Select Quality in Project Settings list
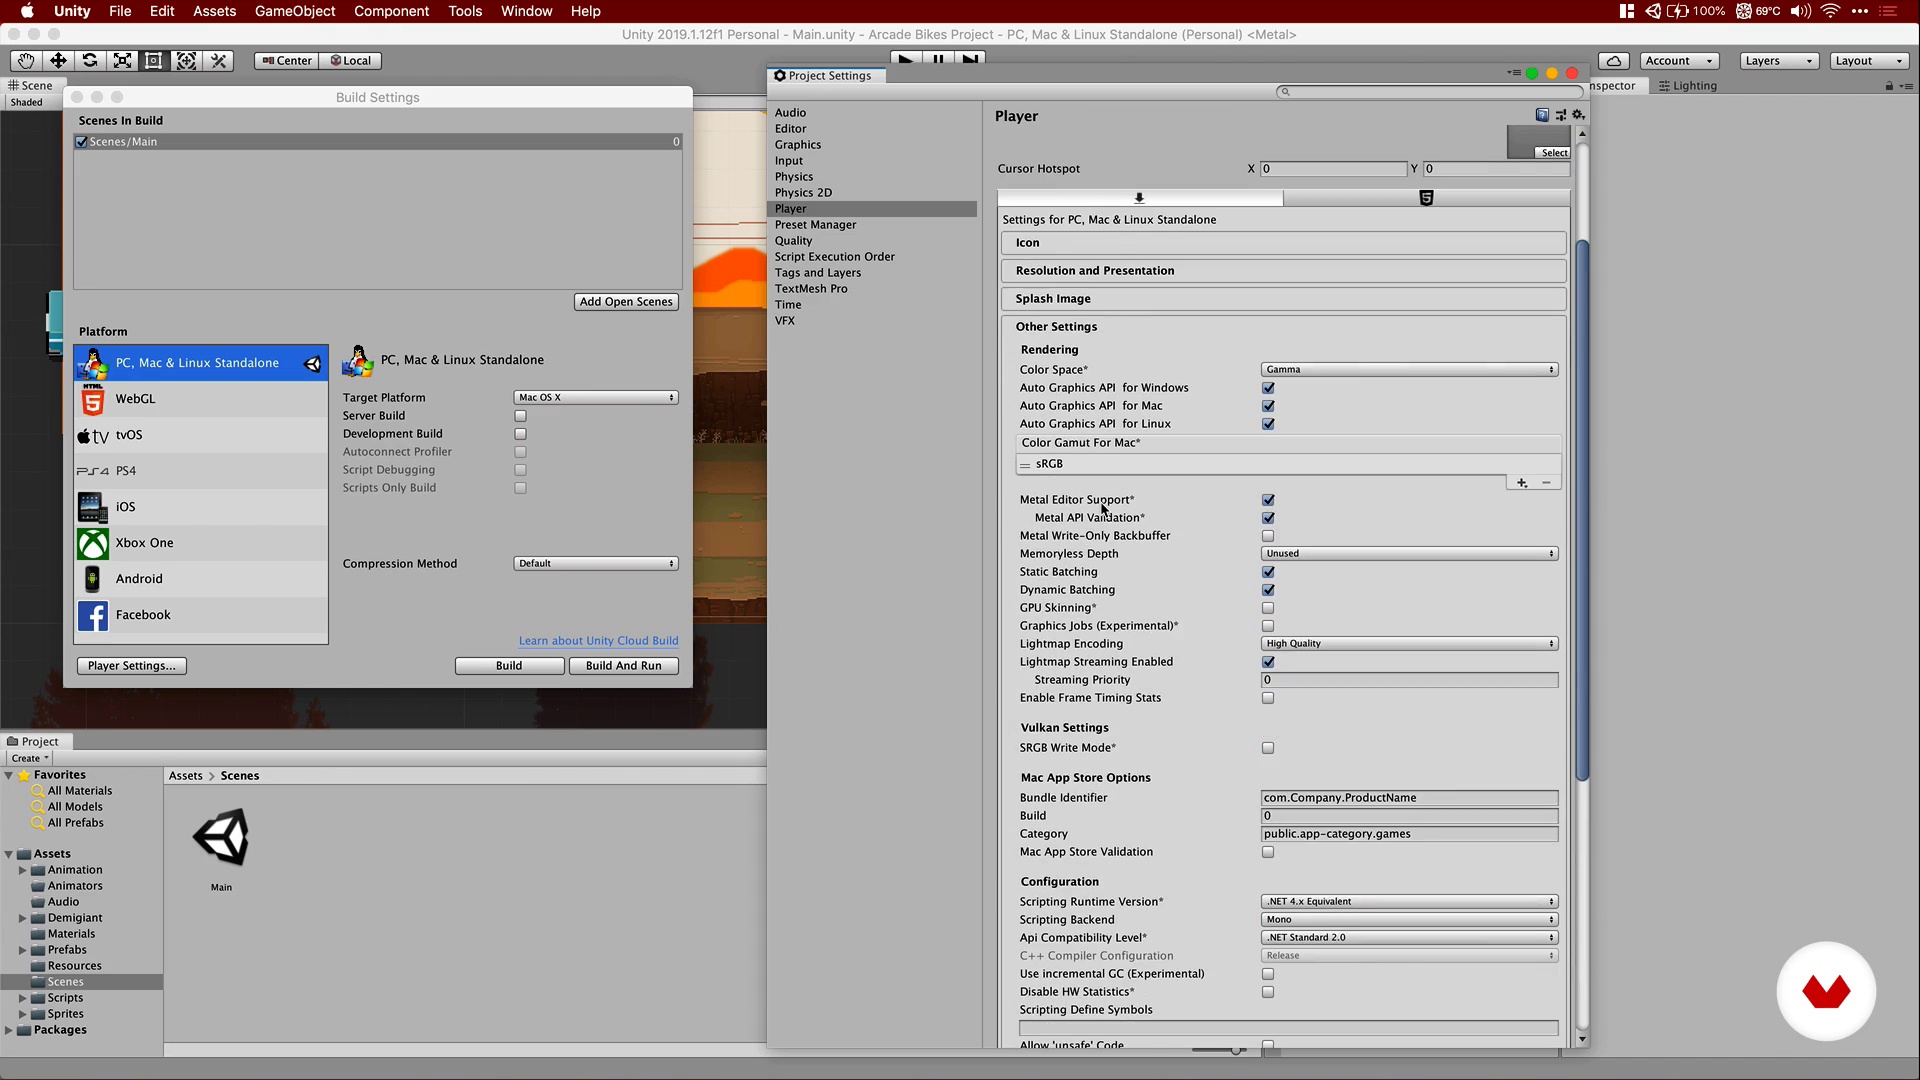The height and width of the screenshot is (1080, 1920). point(793,241)
